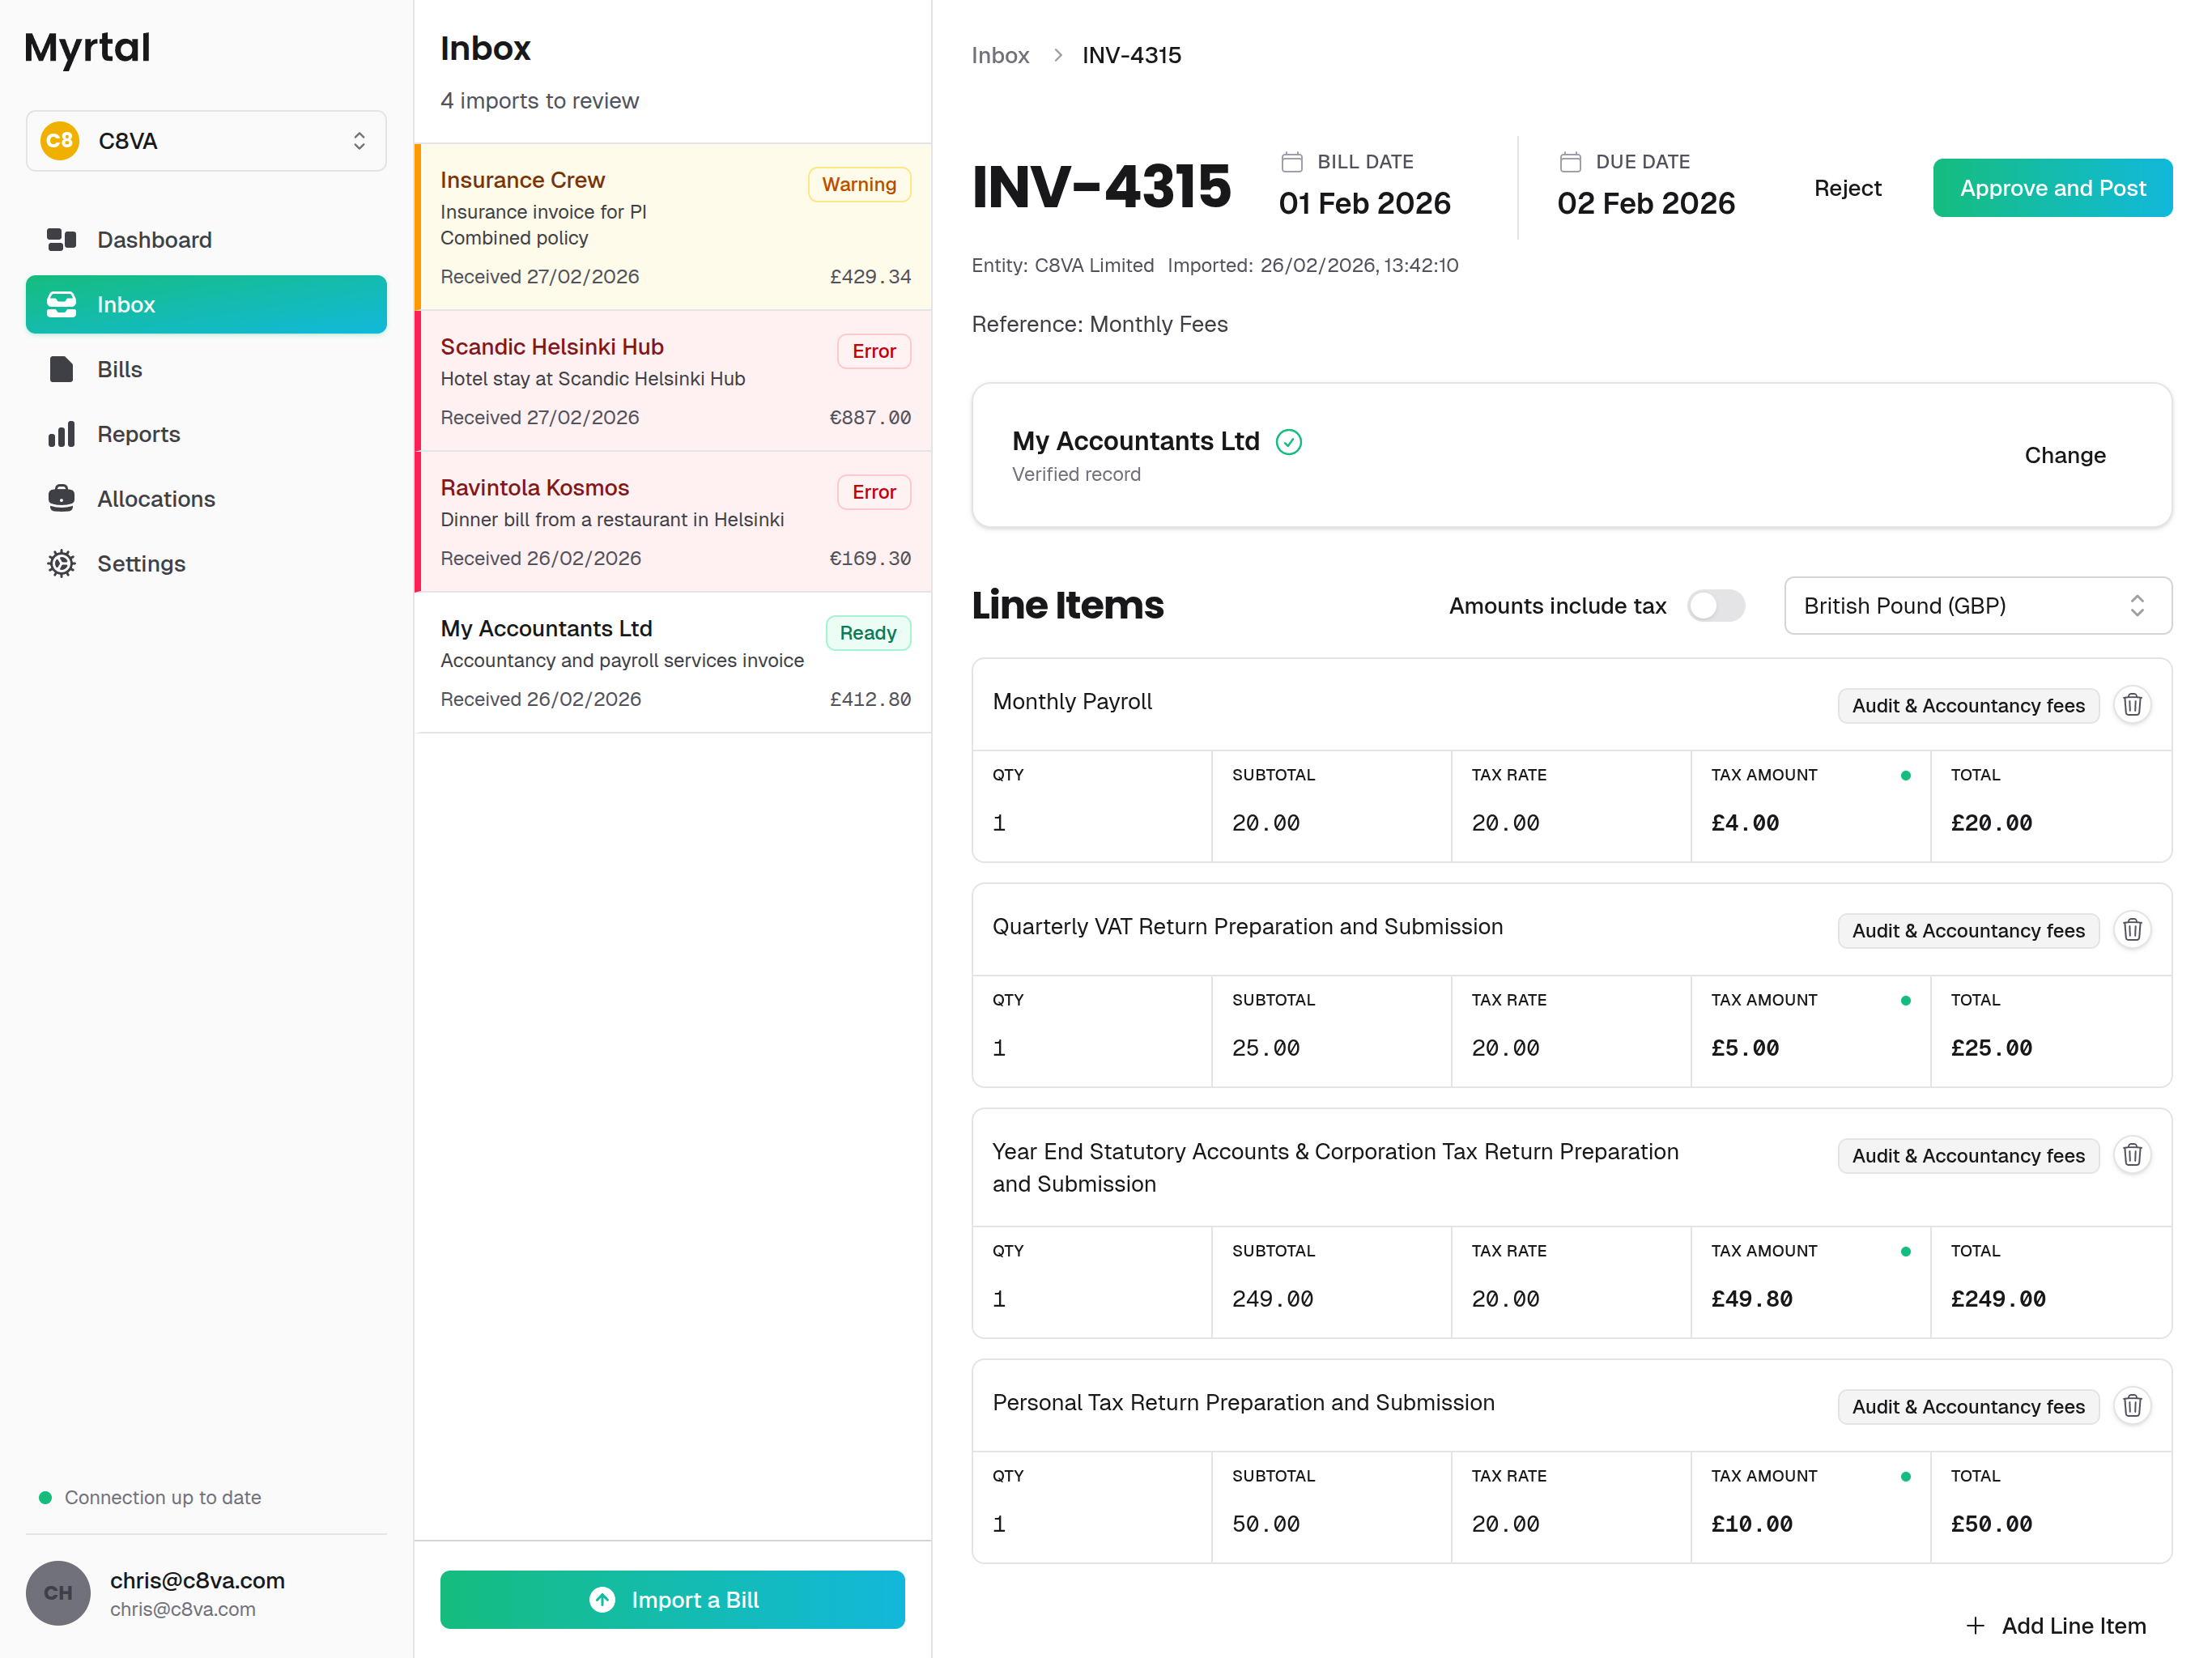Open the Dashboard icon in sidebar

pyautogui.click(x=61, y=240)
